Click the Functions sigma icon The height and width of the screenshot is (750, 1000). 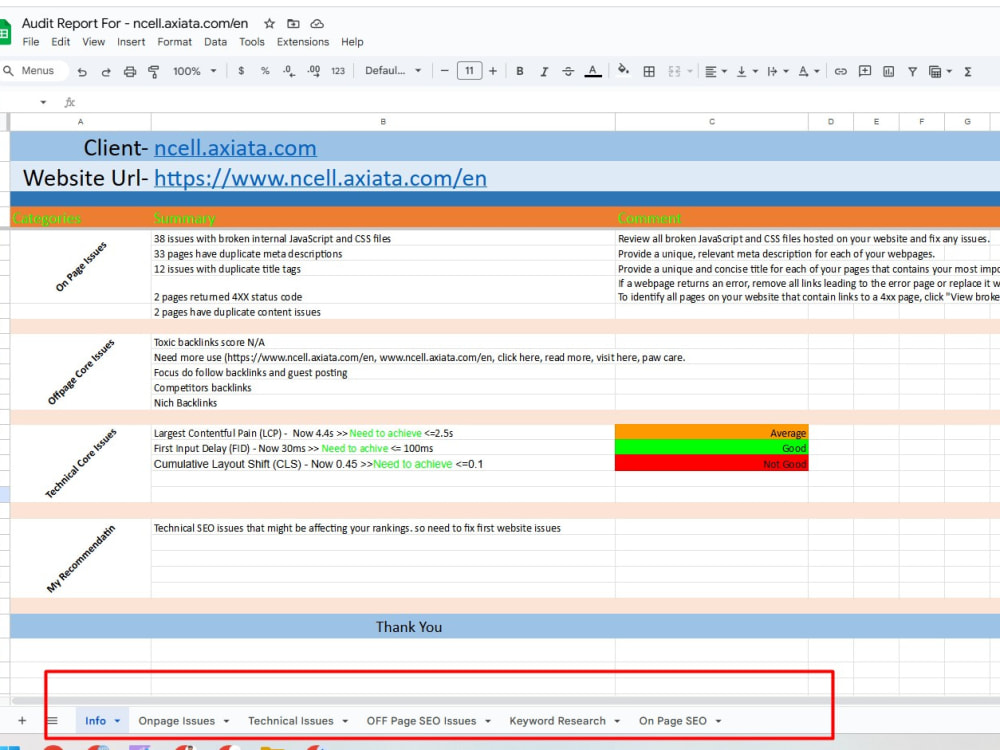pyautogui.click(x=967, y=71)
